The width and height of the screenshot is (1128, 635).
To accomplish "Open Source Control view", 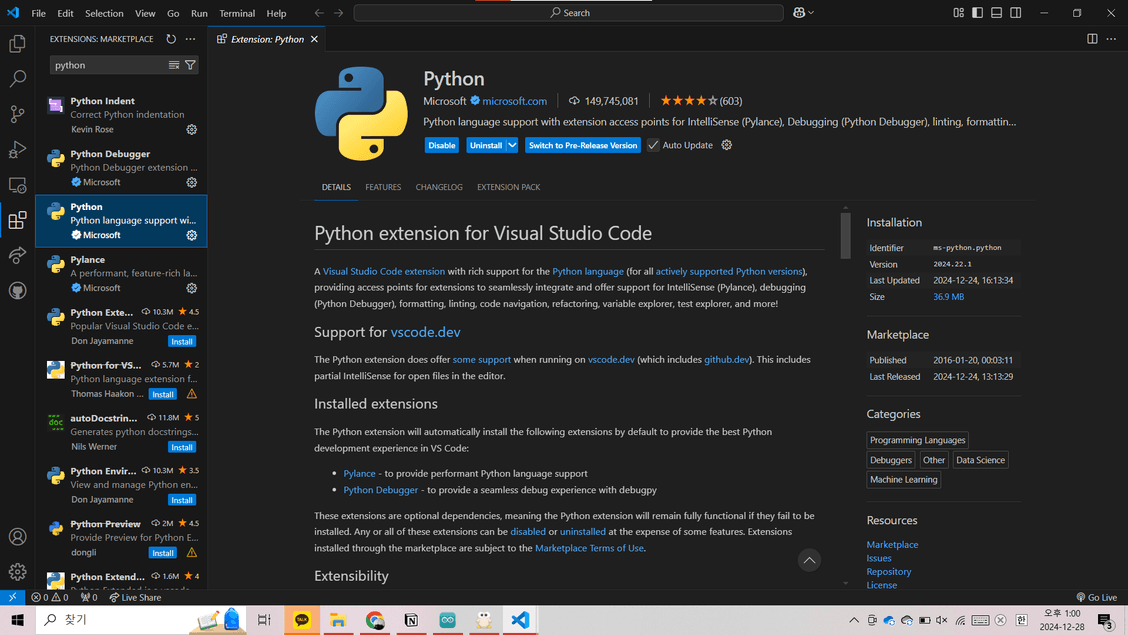I will [x=17, y=114].
